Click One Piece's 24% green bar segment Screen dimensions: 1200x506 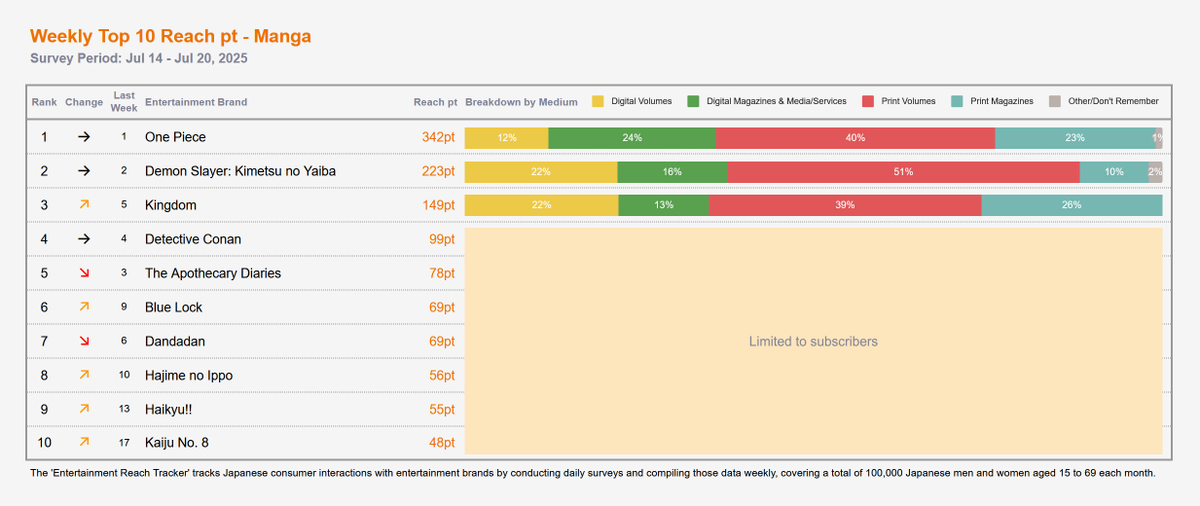pos(632,138)
